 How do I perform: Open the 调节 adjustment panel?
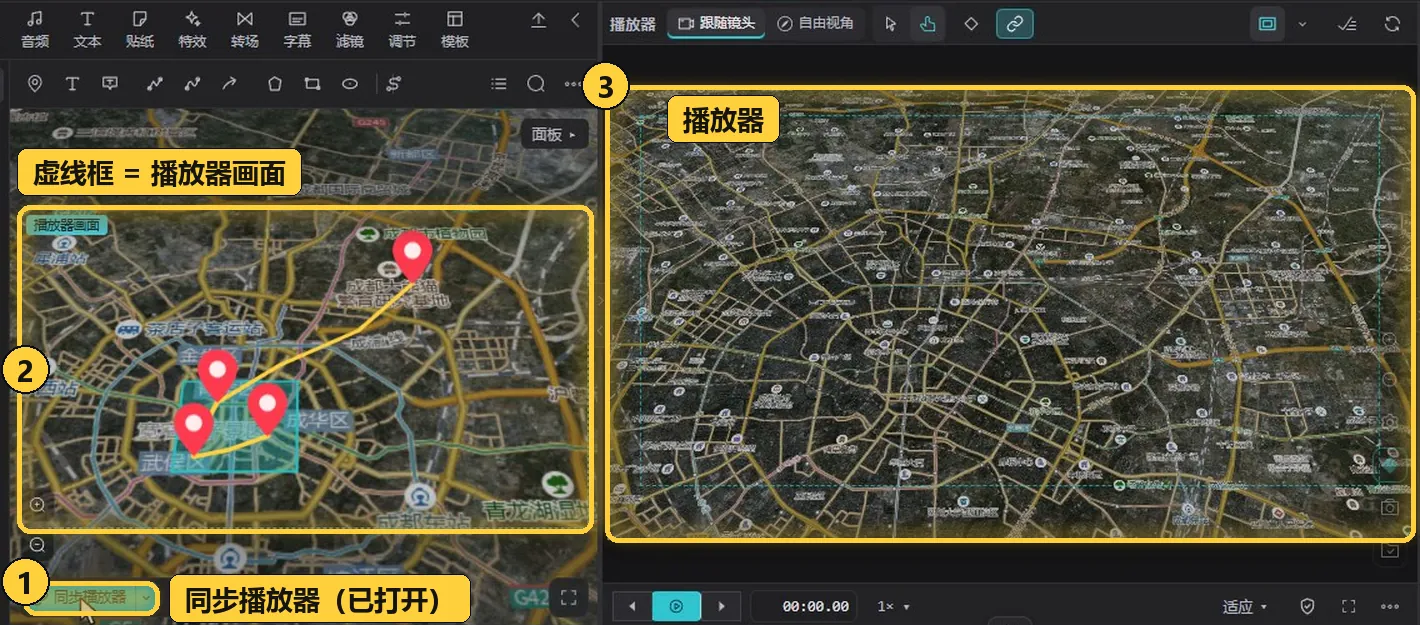[x=402, y=30]
